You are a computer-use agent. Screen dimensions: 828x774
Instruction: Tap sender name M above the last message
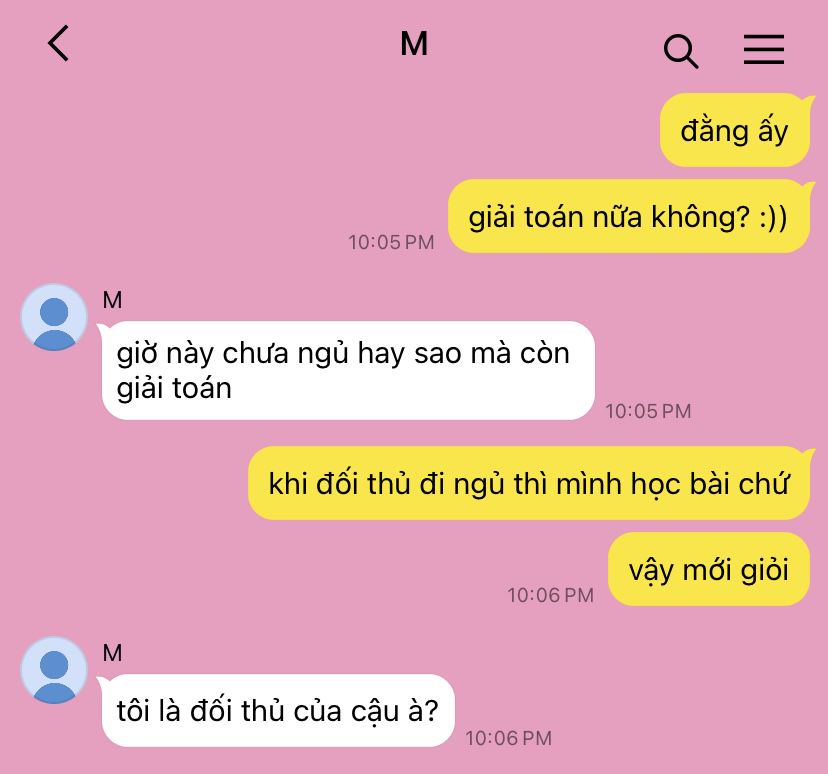pyautogui.click(x=112, y=654)
